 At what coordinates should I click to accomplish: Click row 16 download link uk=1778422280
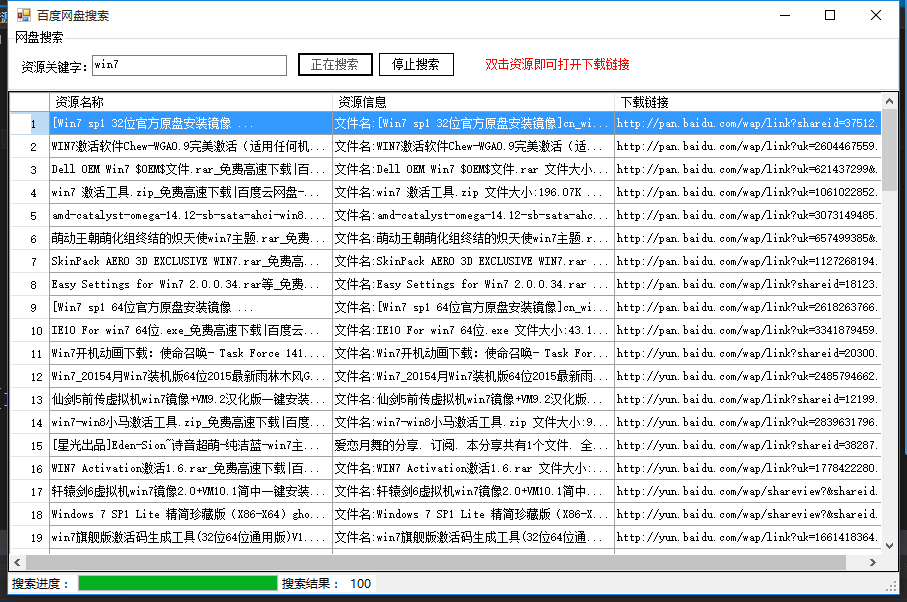coord(748,468)
